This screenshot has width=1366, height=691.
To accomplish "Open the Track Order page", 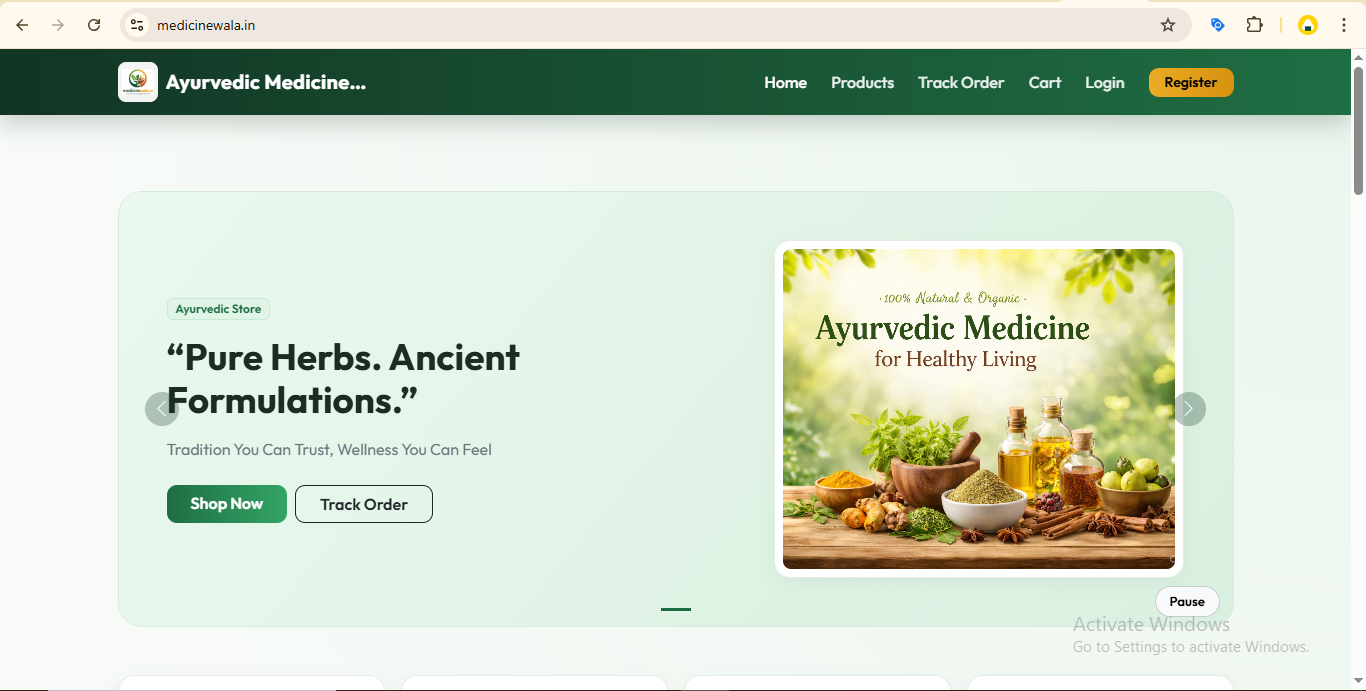I will tap(961, 83).
